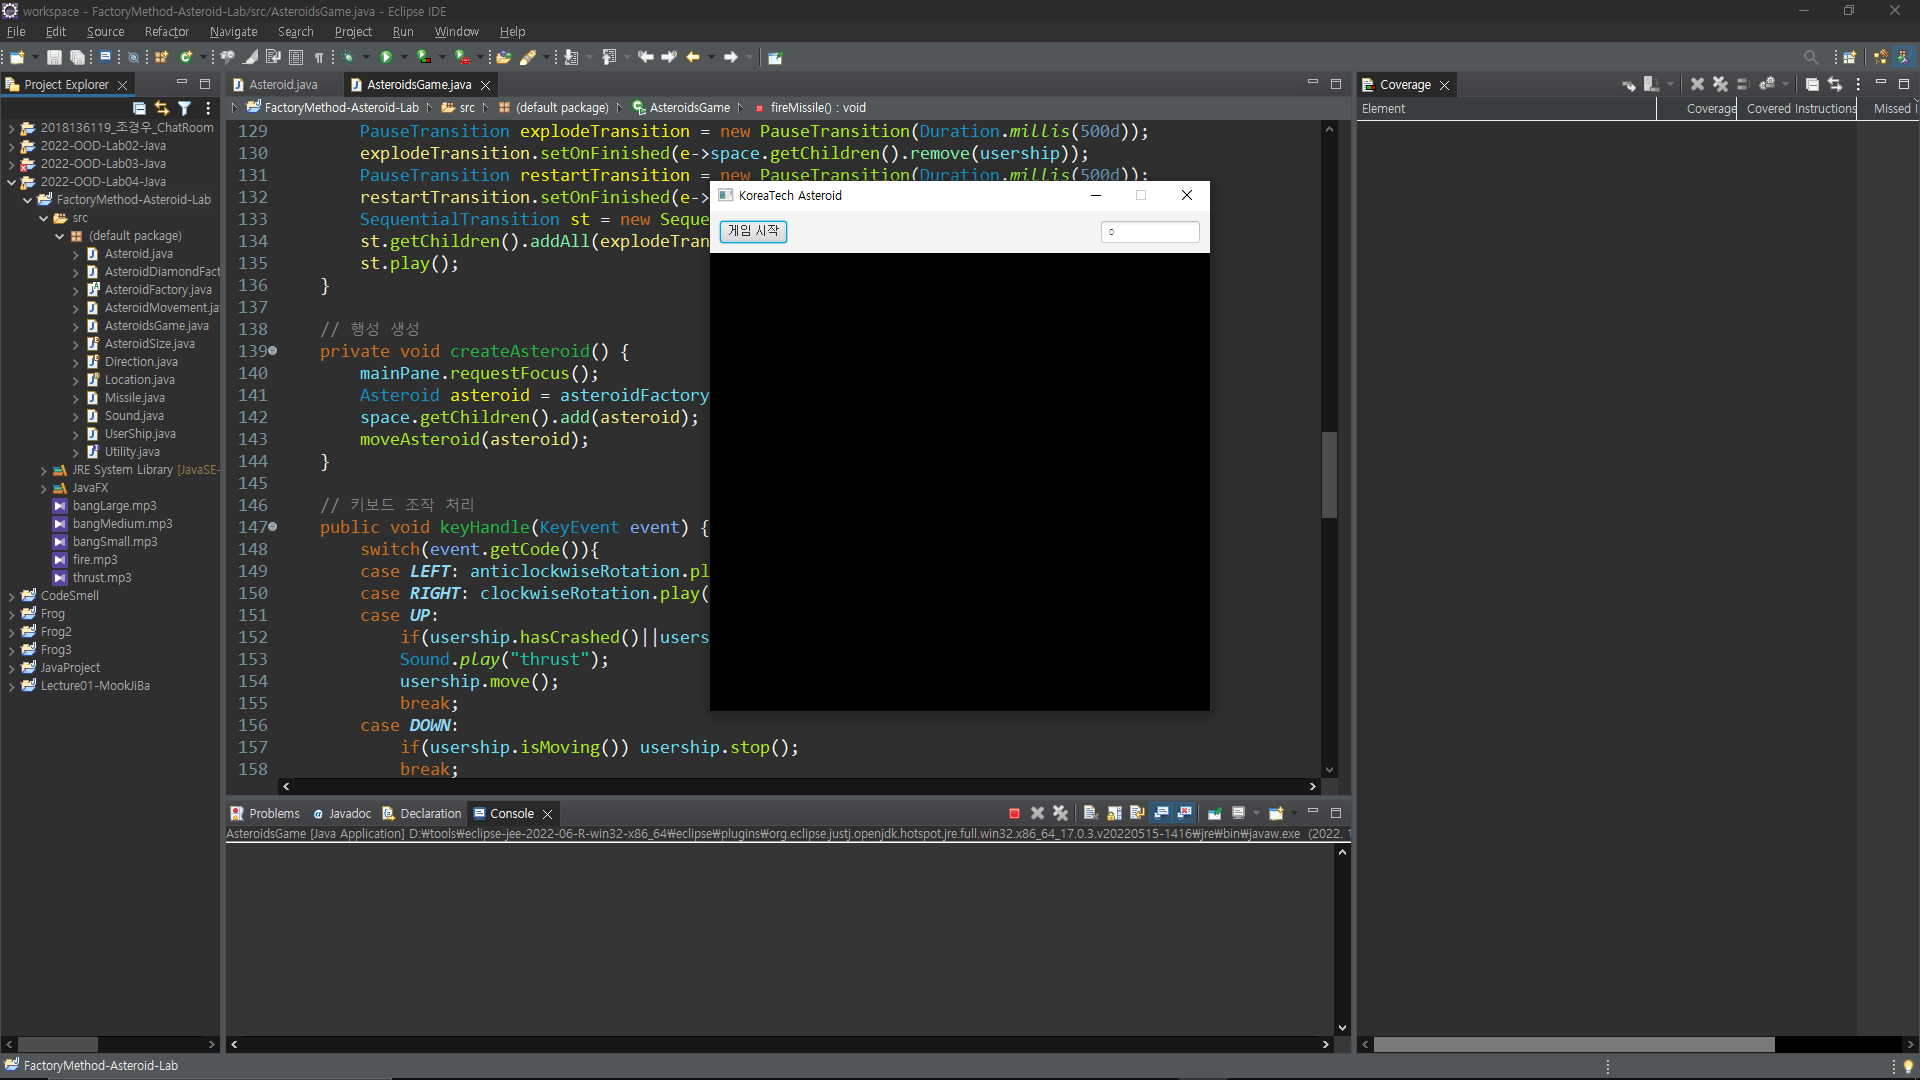Expand the CodeSmell project tree node
1920x1080 pixels.
point(11,596)
